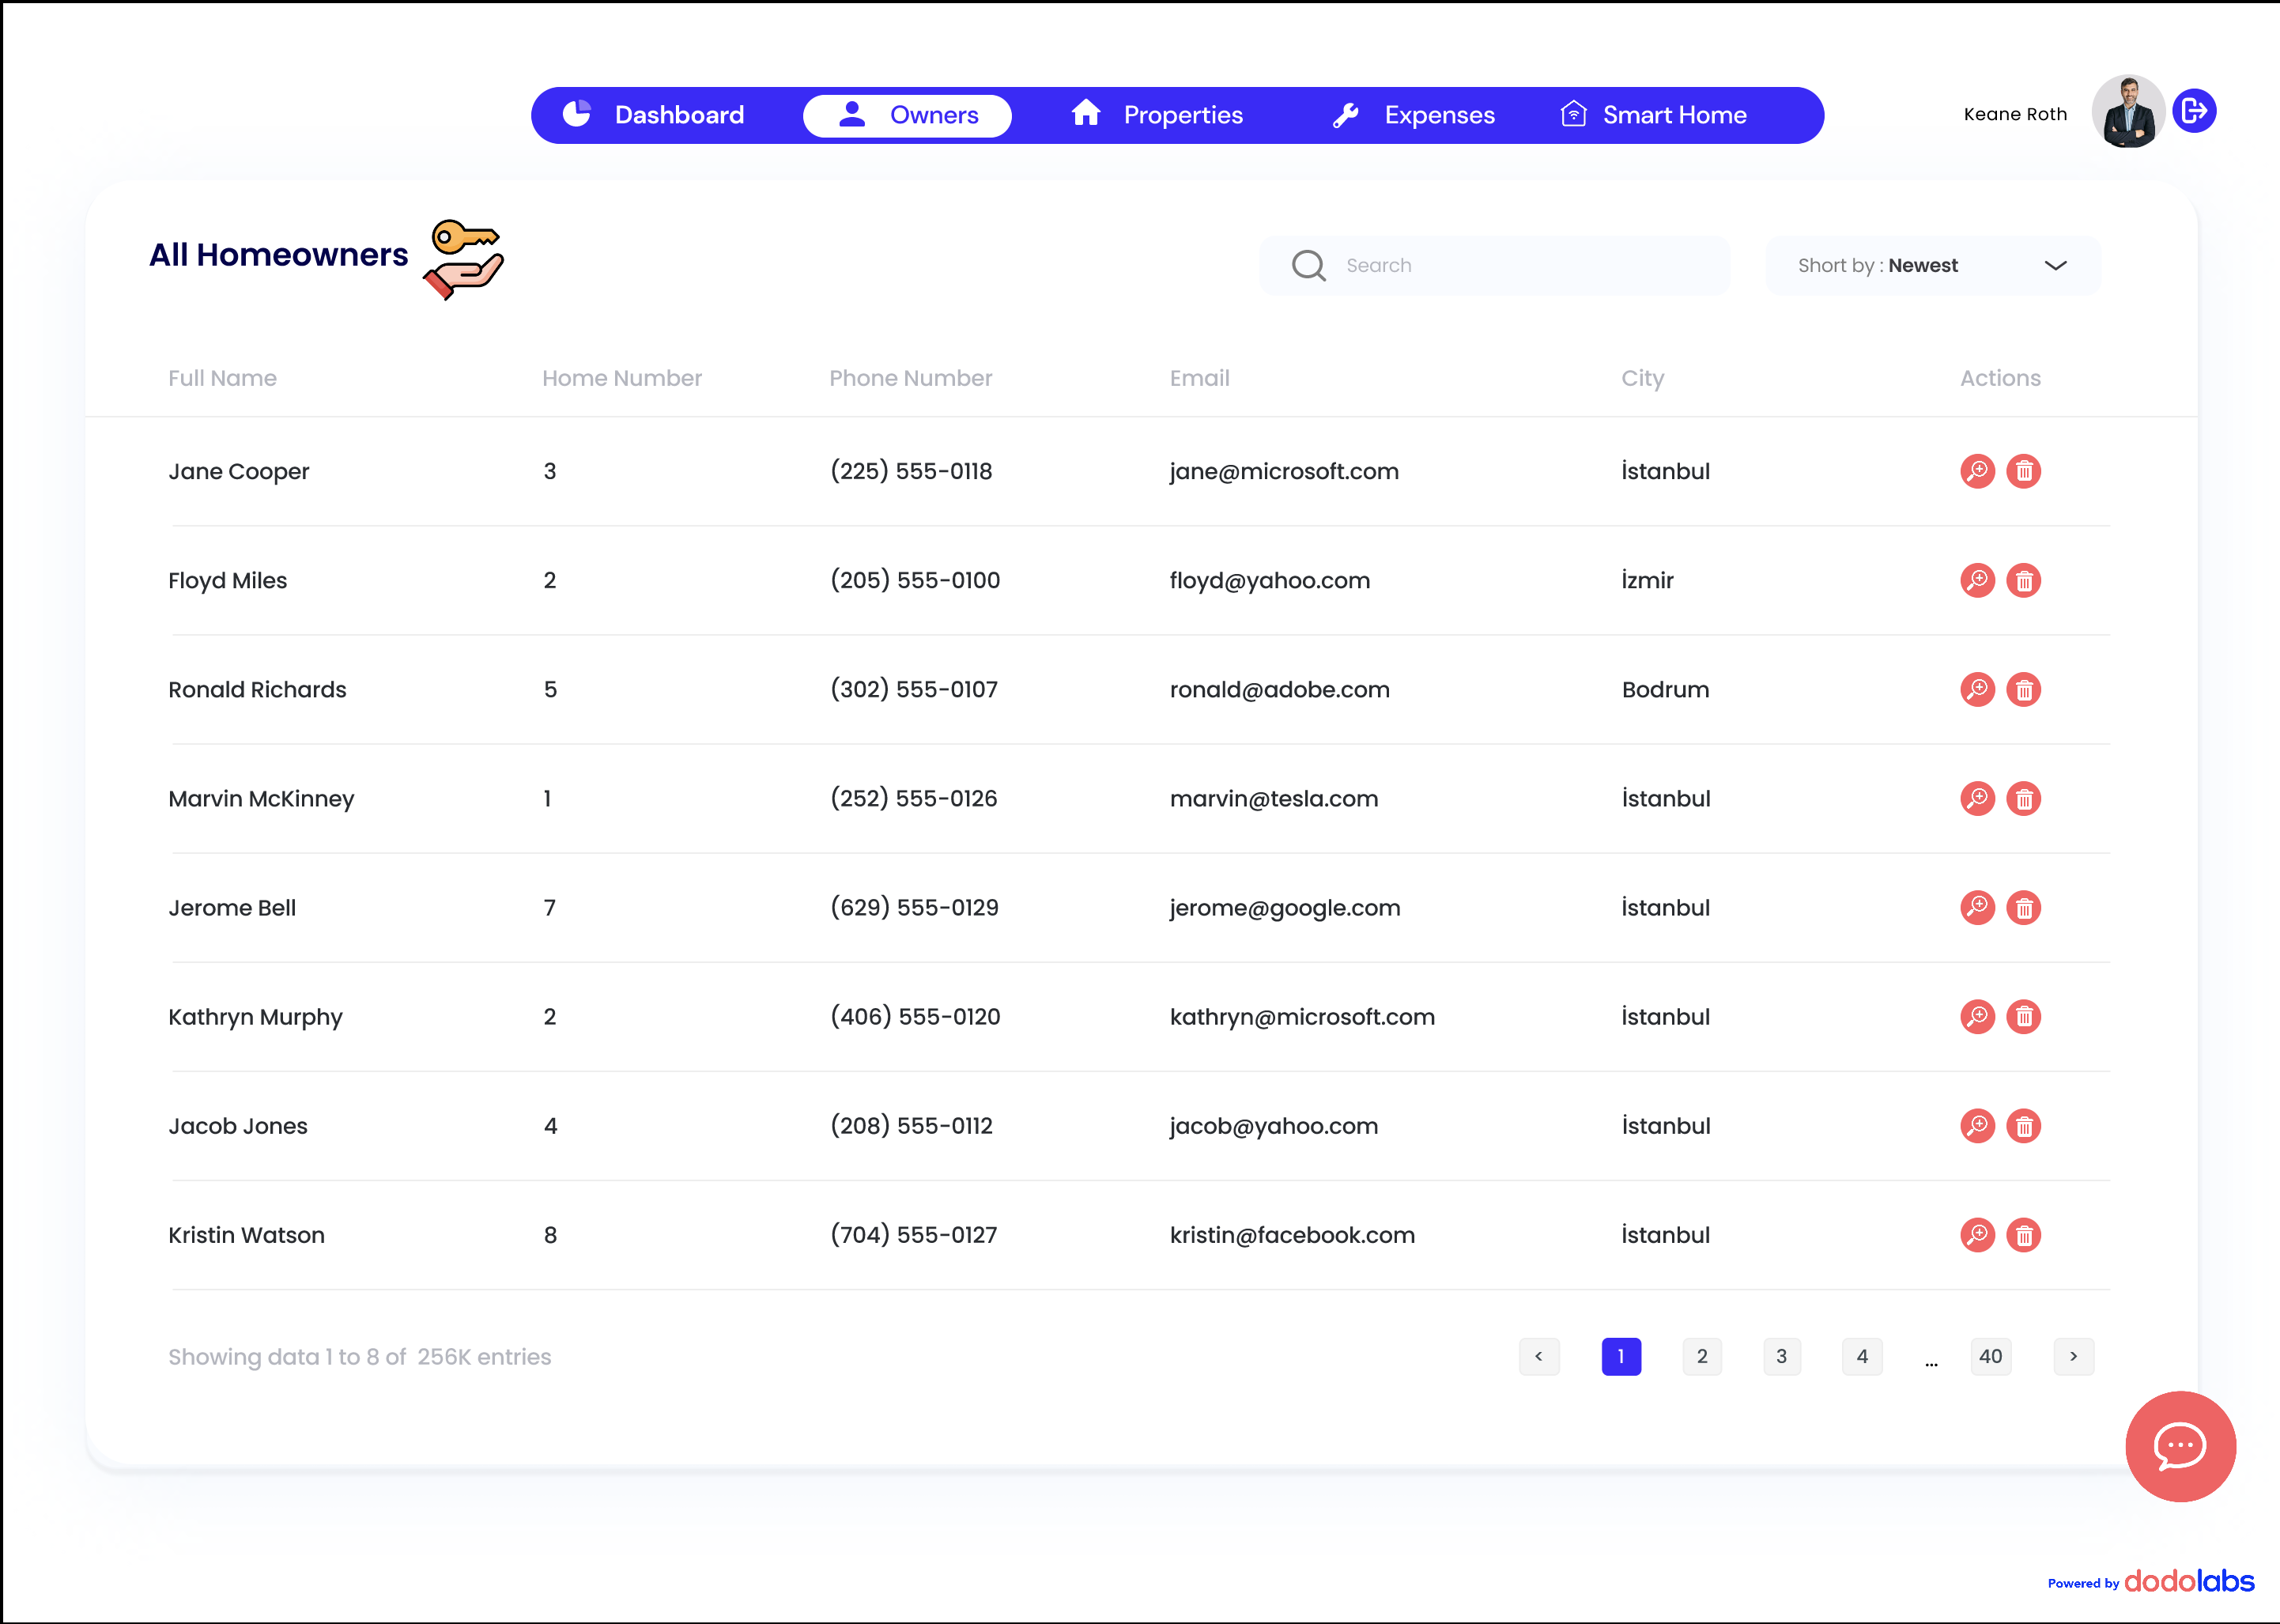Click the Actions column header
Screen dimensions: 2280x1624
[1999, 378]
